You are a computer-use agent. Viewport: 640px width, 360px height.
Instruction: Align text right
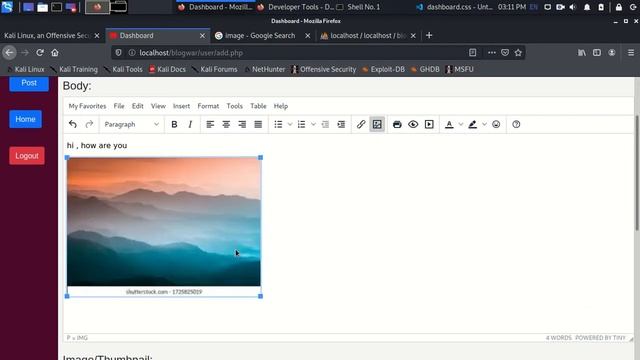point(242,124)
